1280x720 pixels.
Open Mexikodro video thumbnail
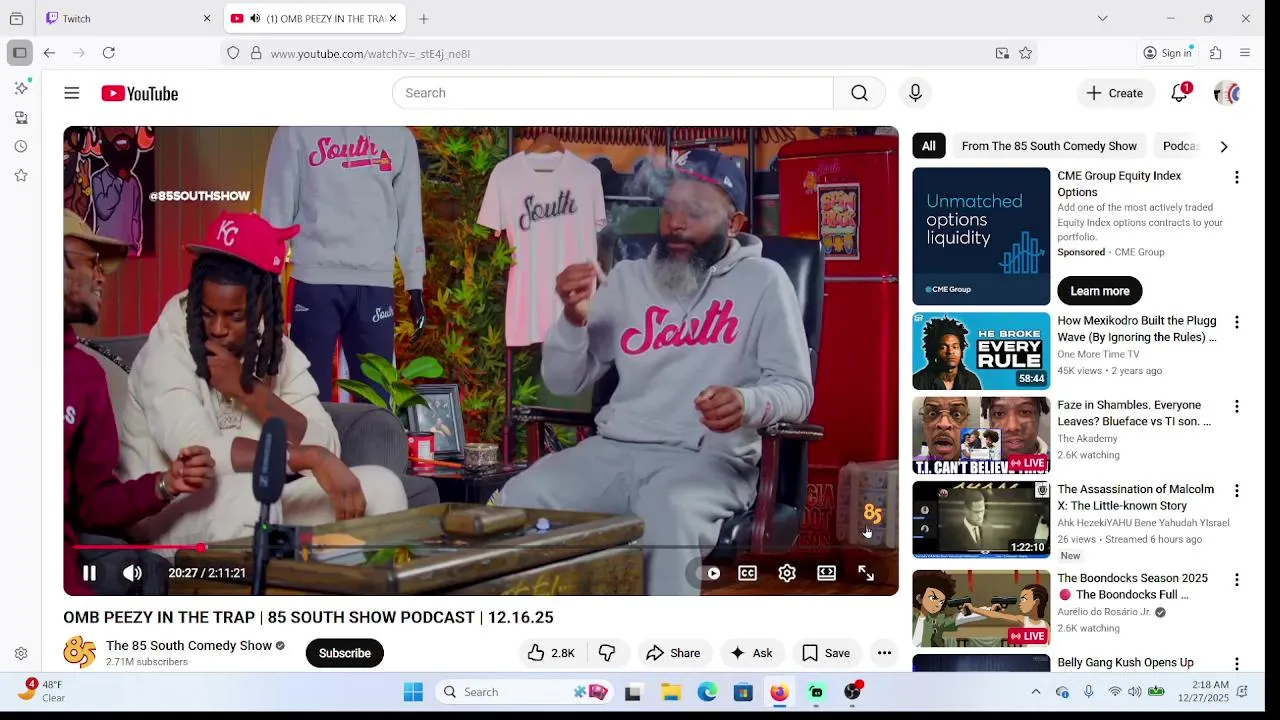click(981, 351)
